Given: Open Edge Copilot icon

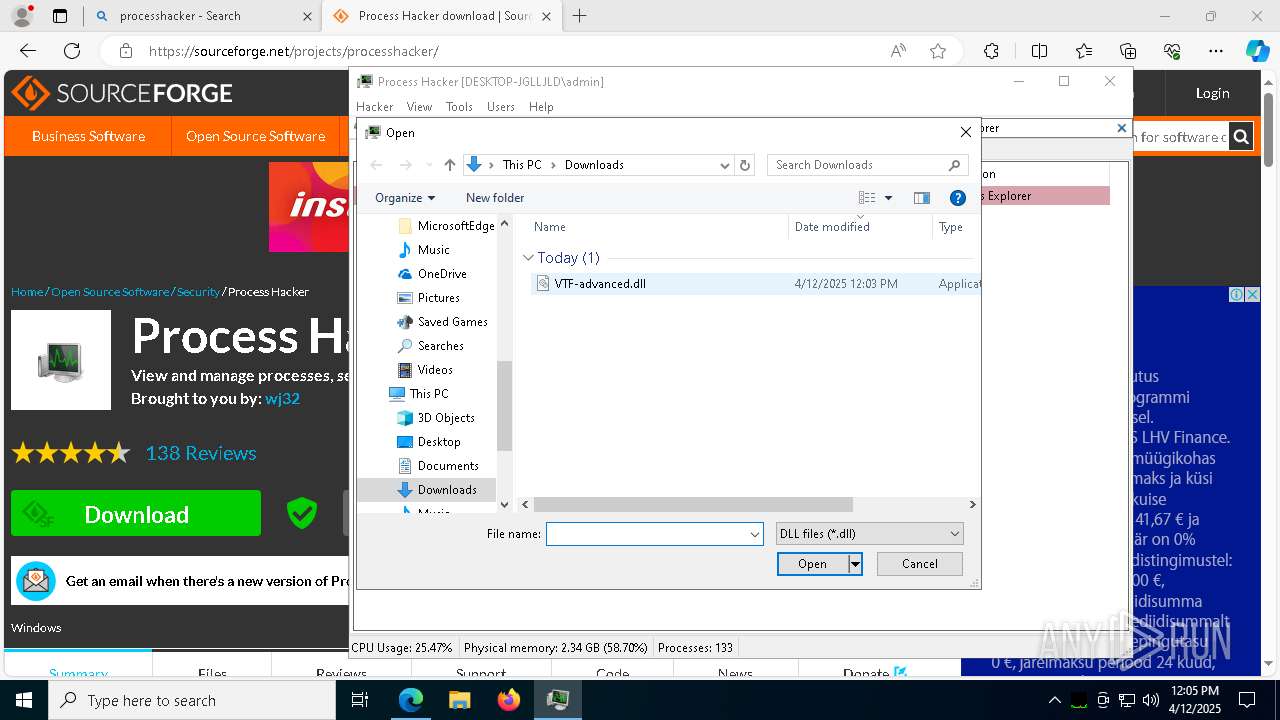Looking at the screenshot, I should [x=1257, y=51].
